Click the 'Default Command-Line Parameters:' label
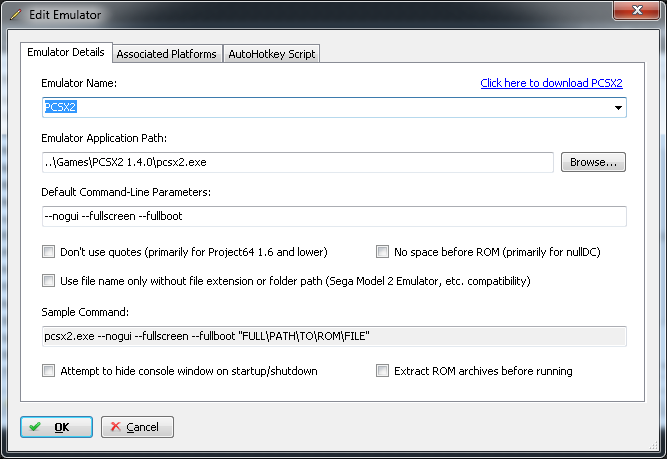The image size is (667, 459). (x=126, y=192)
